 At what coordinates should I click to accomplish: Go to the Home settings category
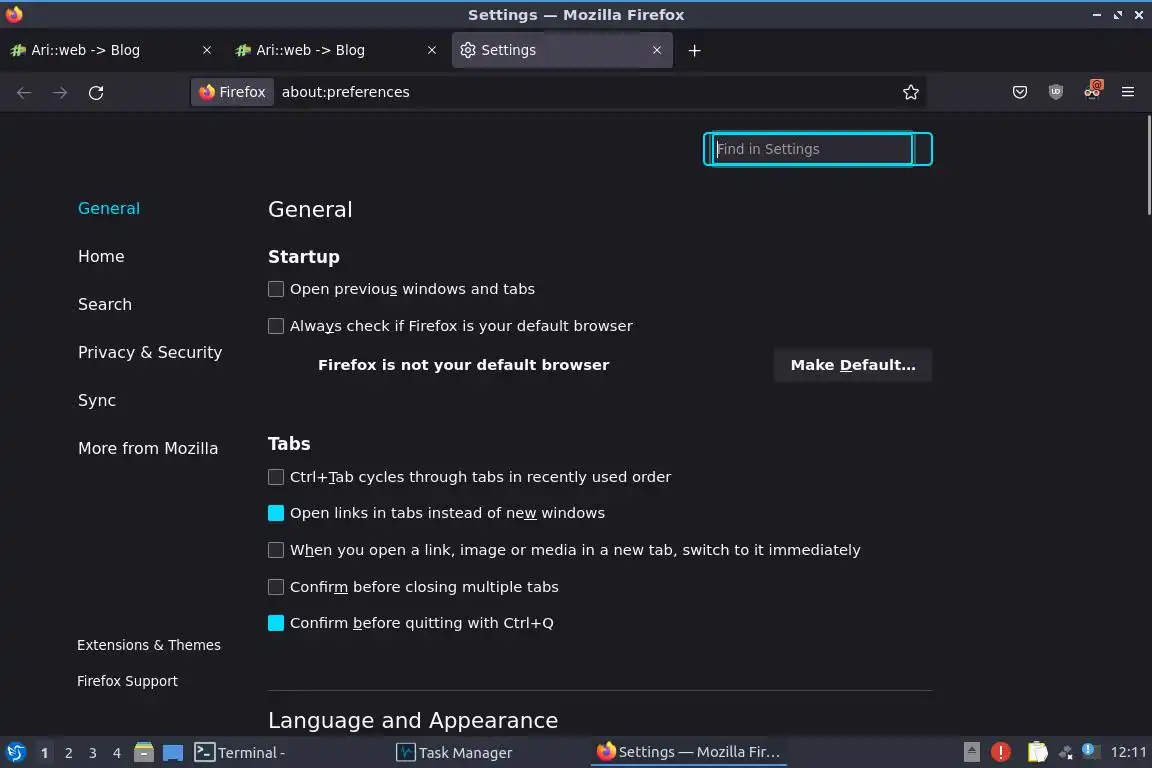[x=101, y=256]
